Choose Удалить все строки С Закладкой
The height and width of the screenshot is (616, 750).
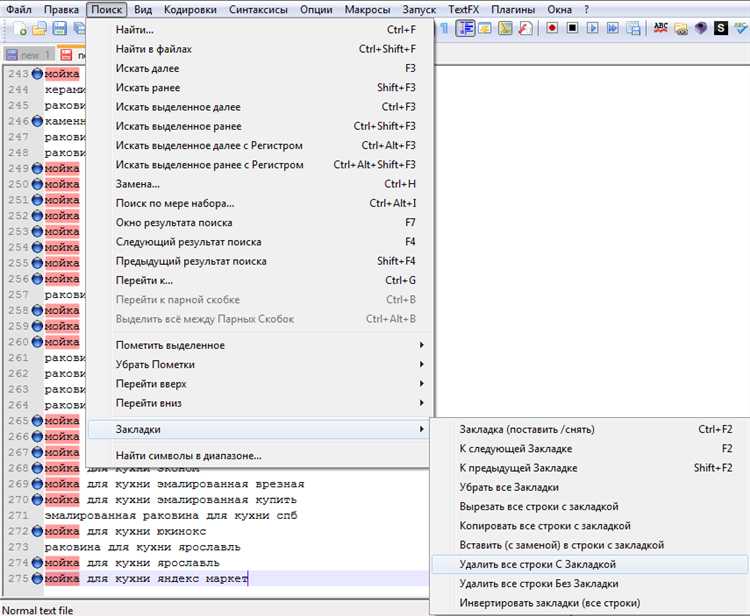click(x=589, y=564)
